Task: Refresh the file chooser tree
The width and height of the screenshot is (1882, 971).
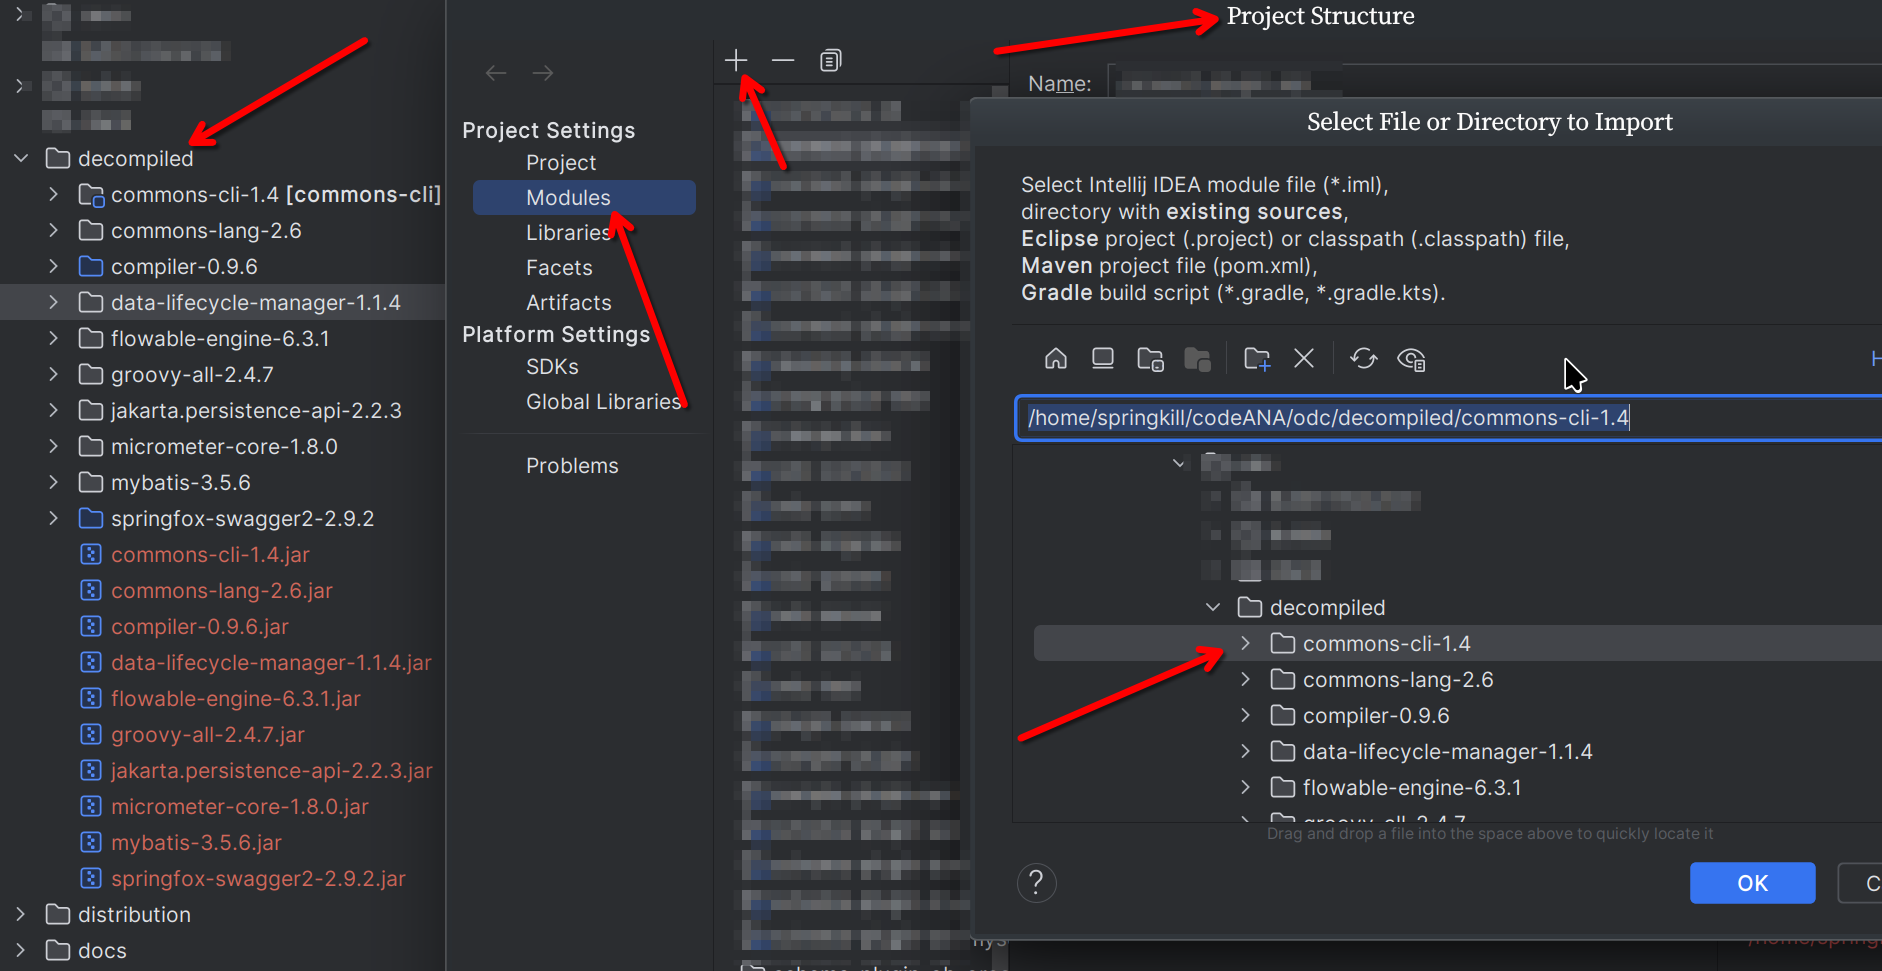Action: coord(1364,358)
